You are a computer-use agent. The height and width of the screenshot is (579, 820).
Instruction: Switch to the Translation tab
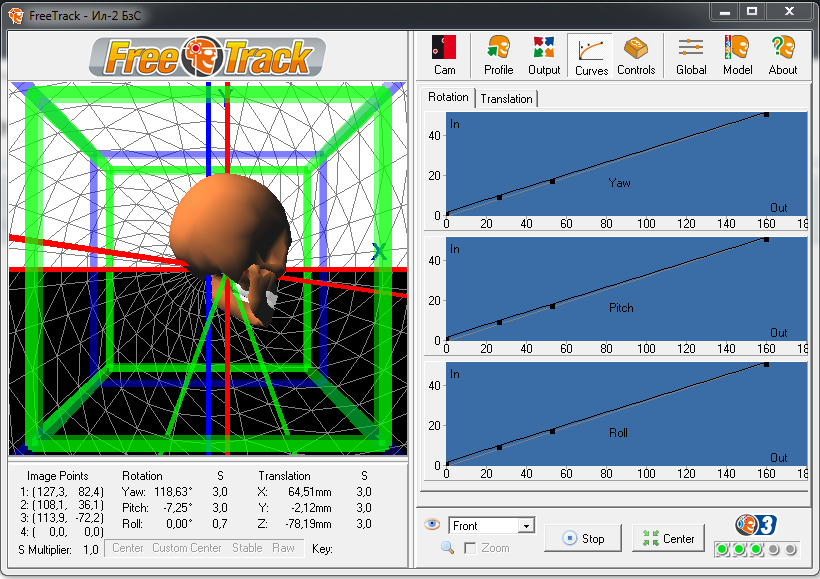click(x=506, y=99)
